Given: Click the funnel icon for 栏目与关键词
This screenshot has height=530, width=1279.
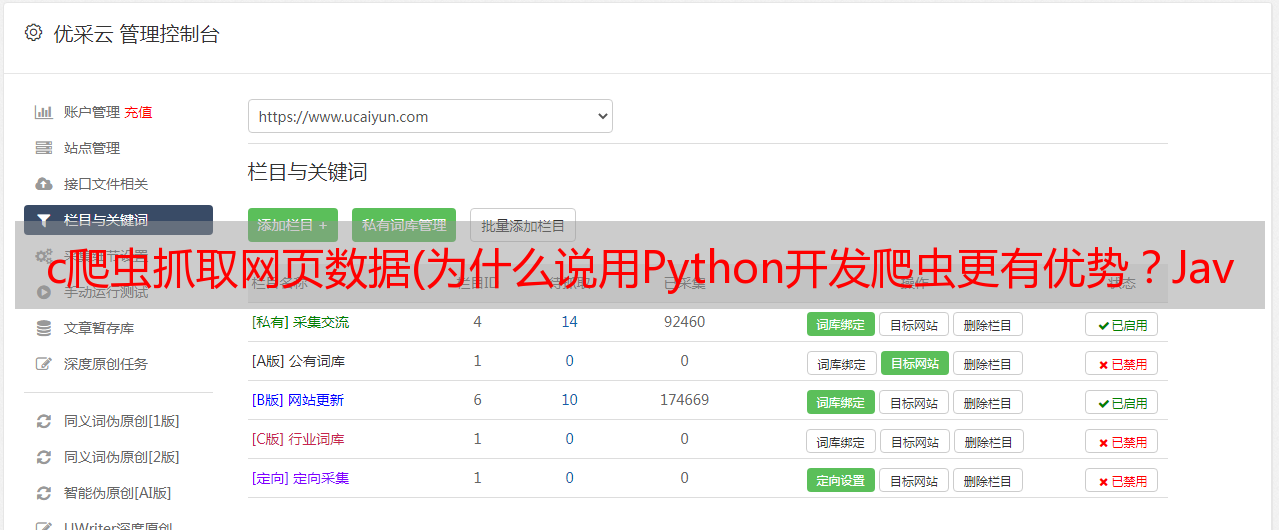Looking at the screenshot, I should 43,220.
